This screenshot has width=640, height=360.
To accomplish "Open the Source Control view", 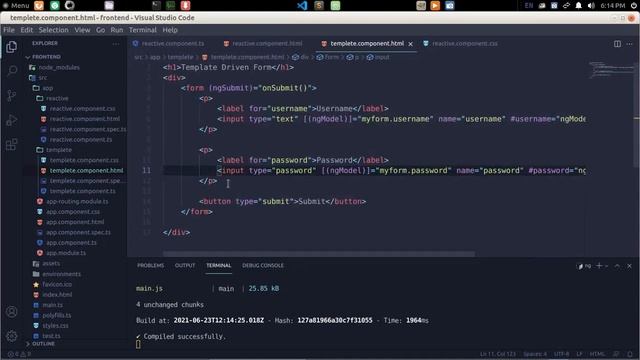I will pos(11,96).
